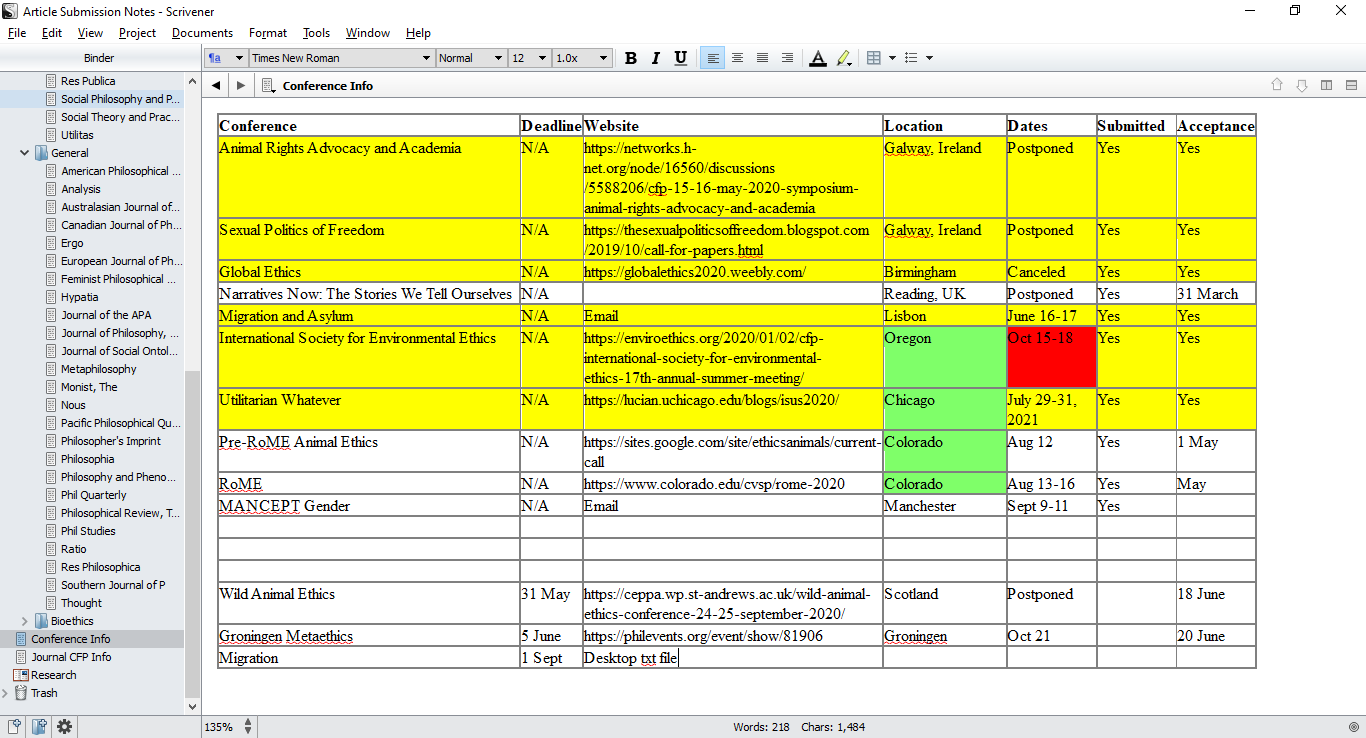Select Ergo in the binder
The height and width of the screenshot is (738, 1366).
tap(72, 243)
